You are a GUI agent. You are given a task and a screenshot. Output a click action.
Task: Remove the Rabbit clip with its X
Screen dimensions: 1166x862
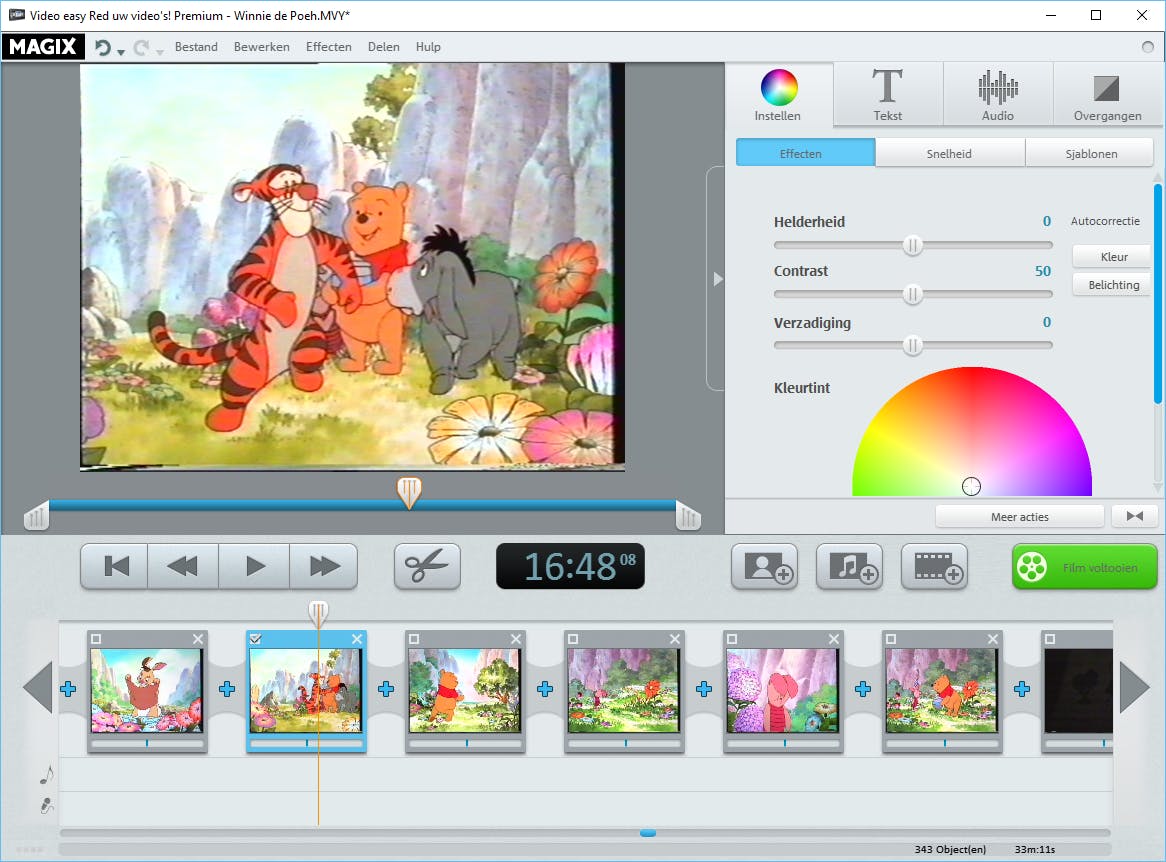tap(198, 639)
